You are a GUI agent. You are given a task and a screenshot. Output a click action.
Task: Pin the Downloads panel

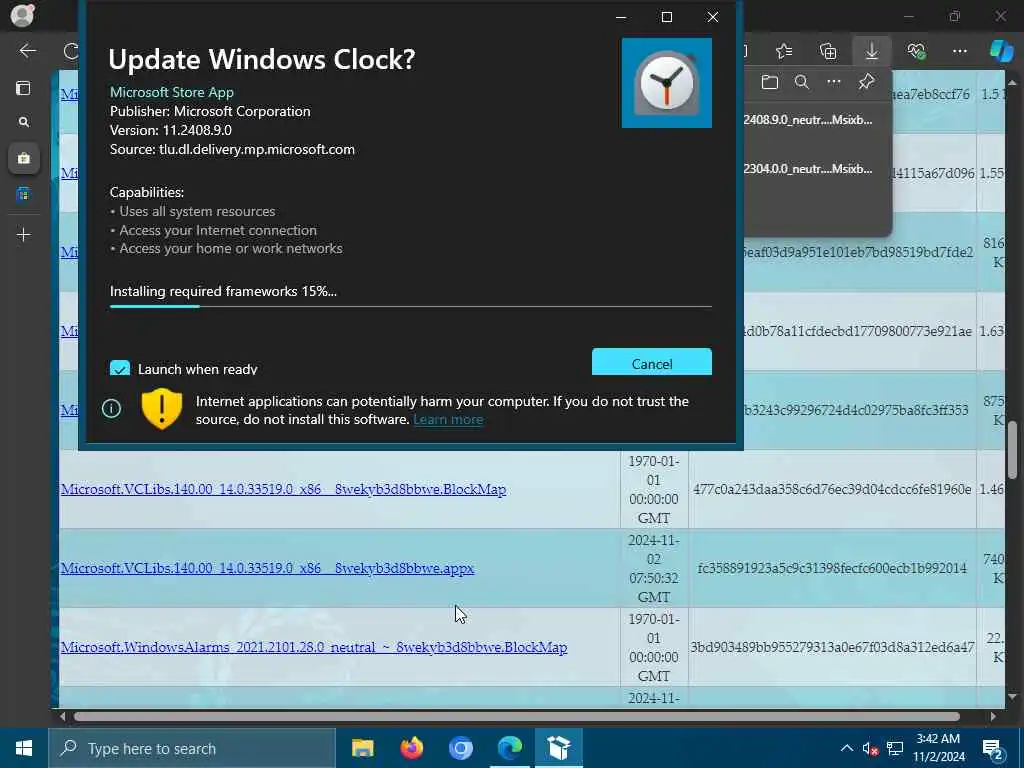click(866, 82)
